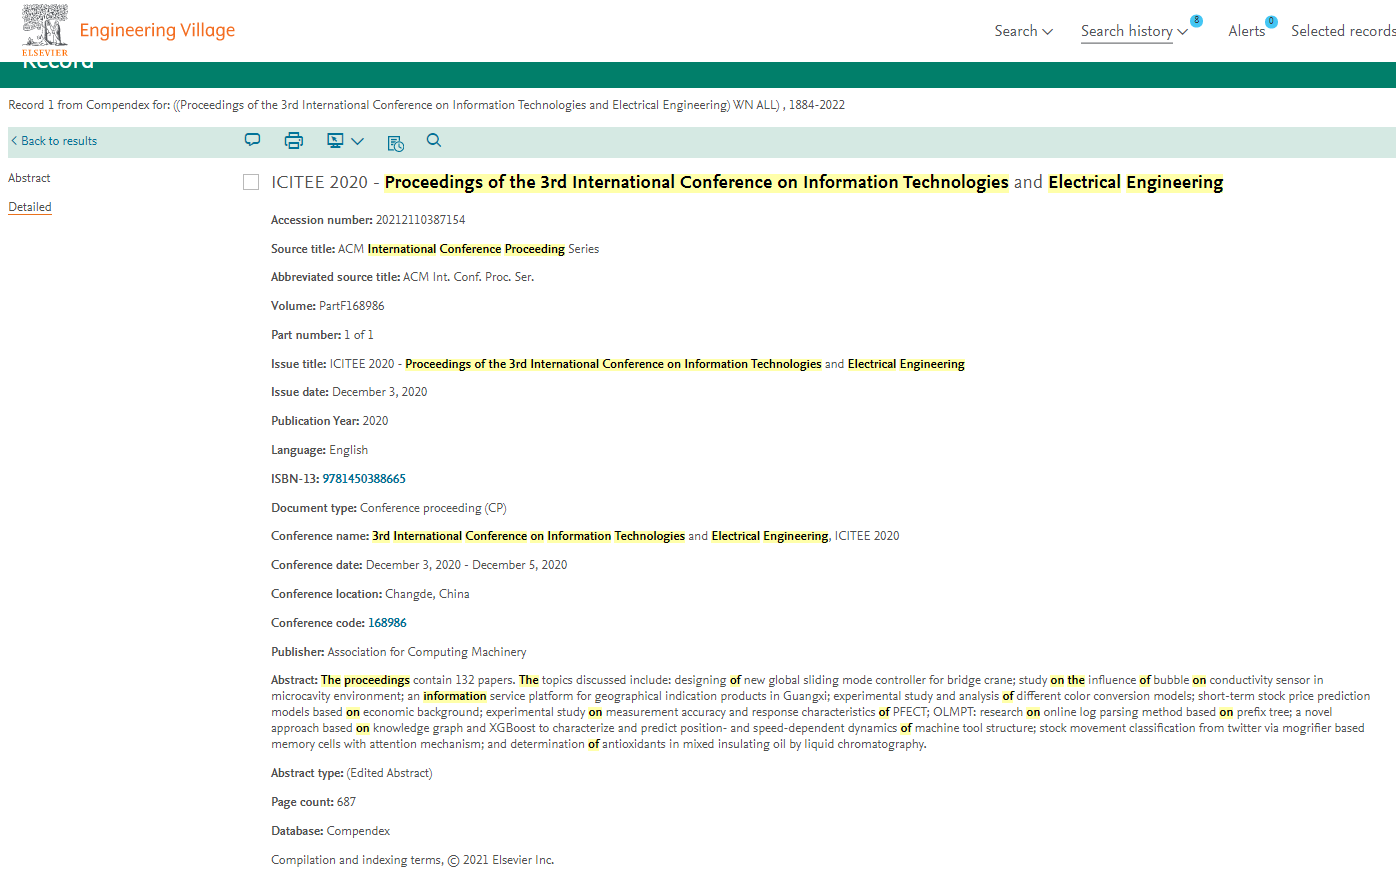Click the conference location Changde, China
1396x884 pixels.
(427, 594)
